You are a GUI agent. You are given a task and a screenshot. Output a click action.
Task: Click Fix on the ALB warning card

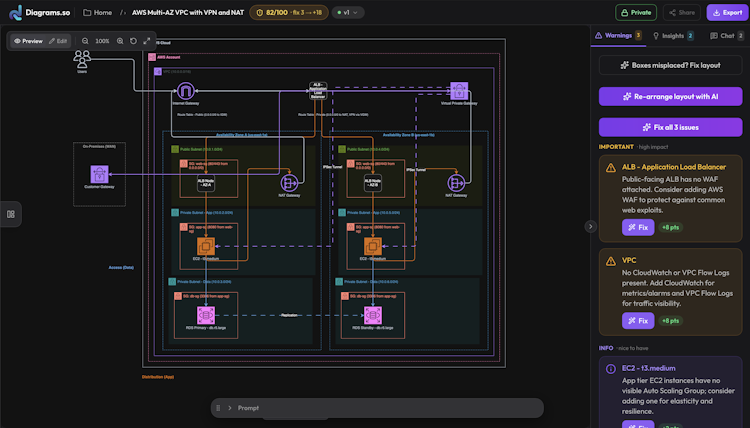point(638,227)
